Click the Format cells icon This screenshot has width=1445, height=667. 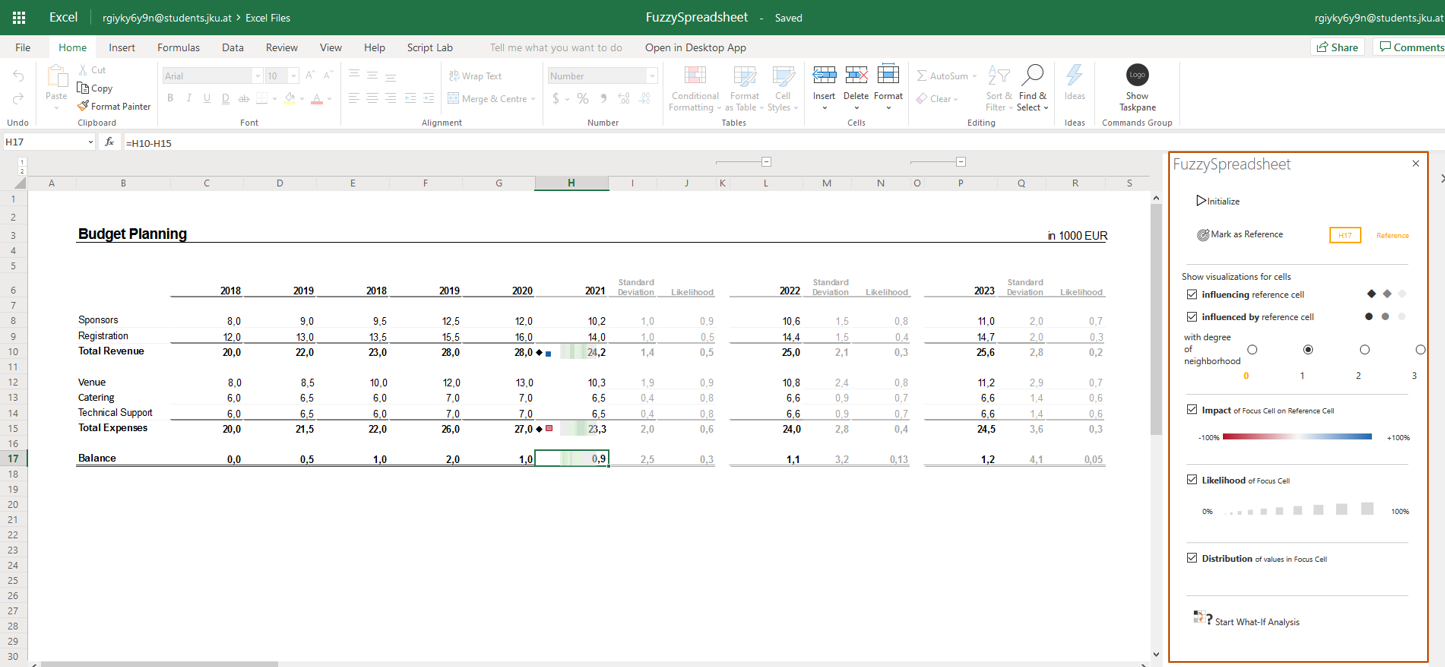click(888, 75)
